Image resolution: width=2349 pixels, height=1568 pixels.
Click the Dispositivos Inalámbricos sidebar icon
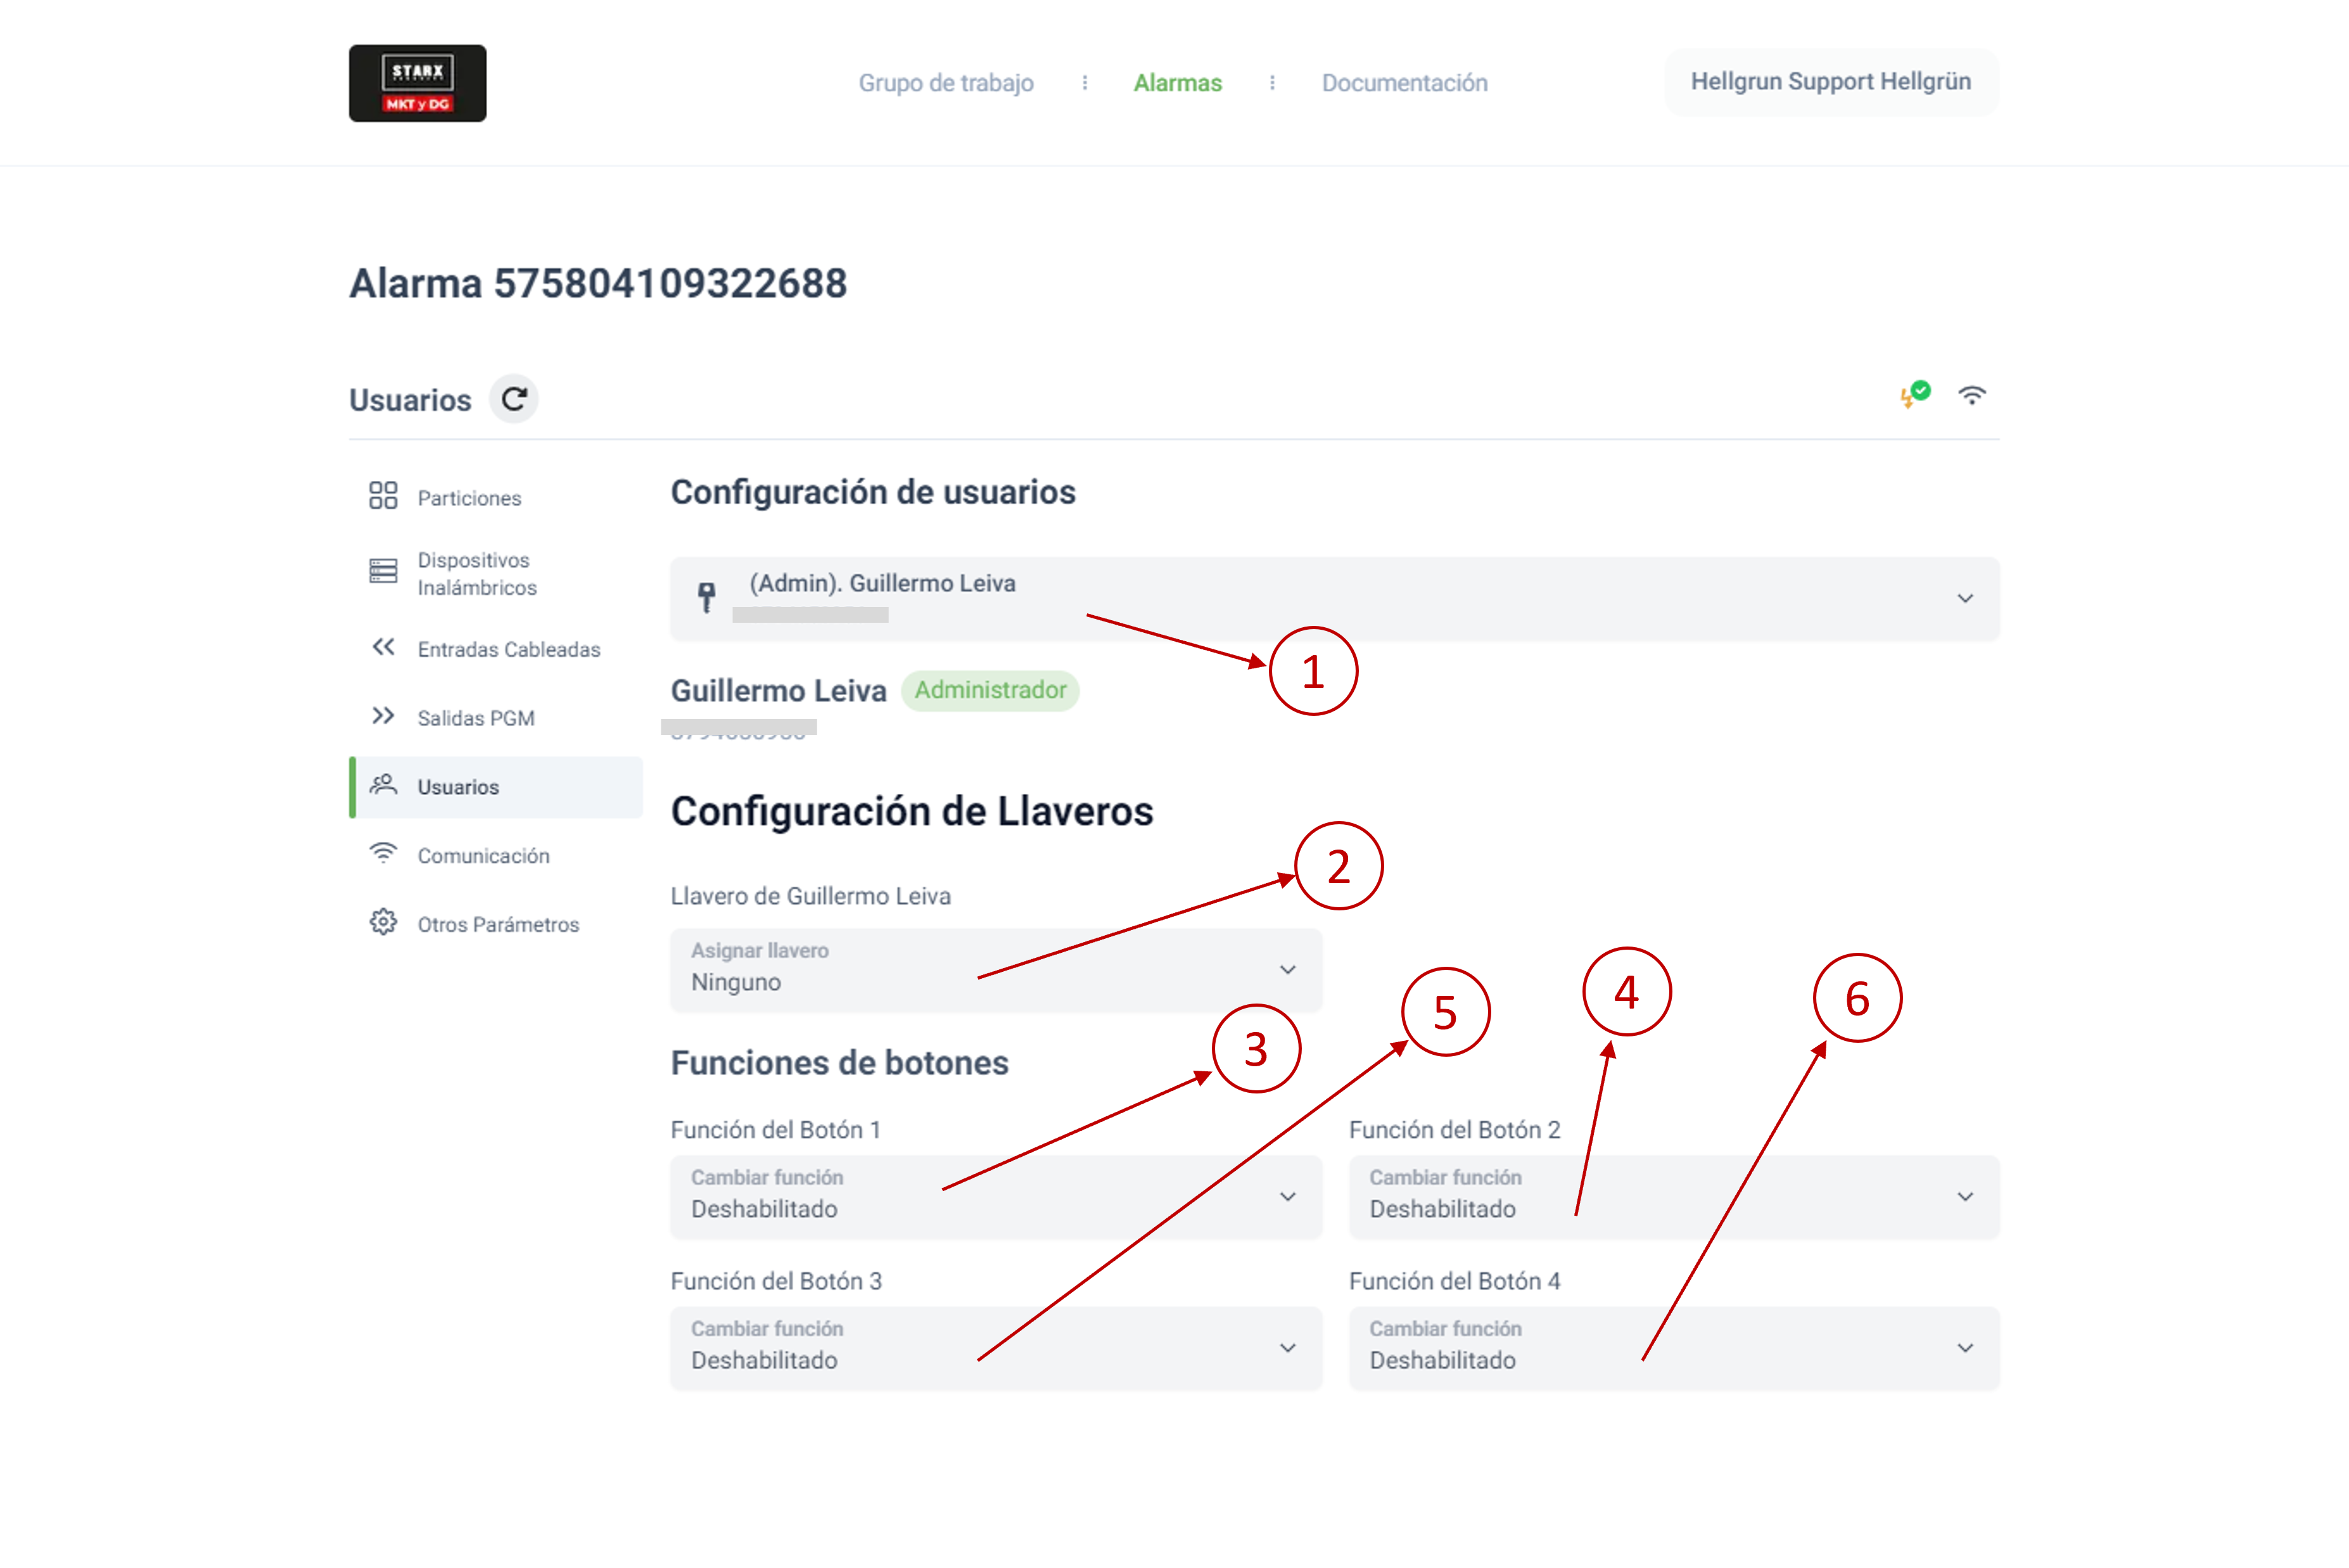[x=383, y=572]
